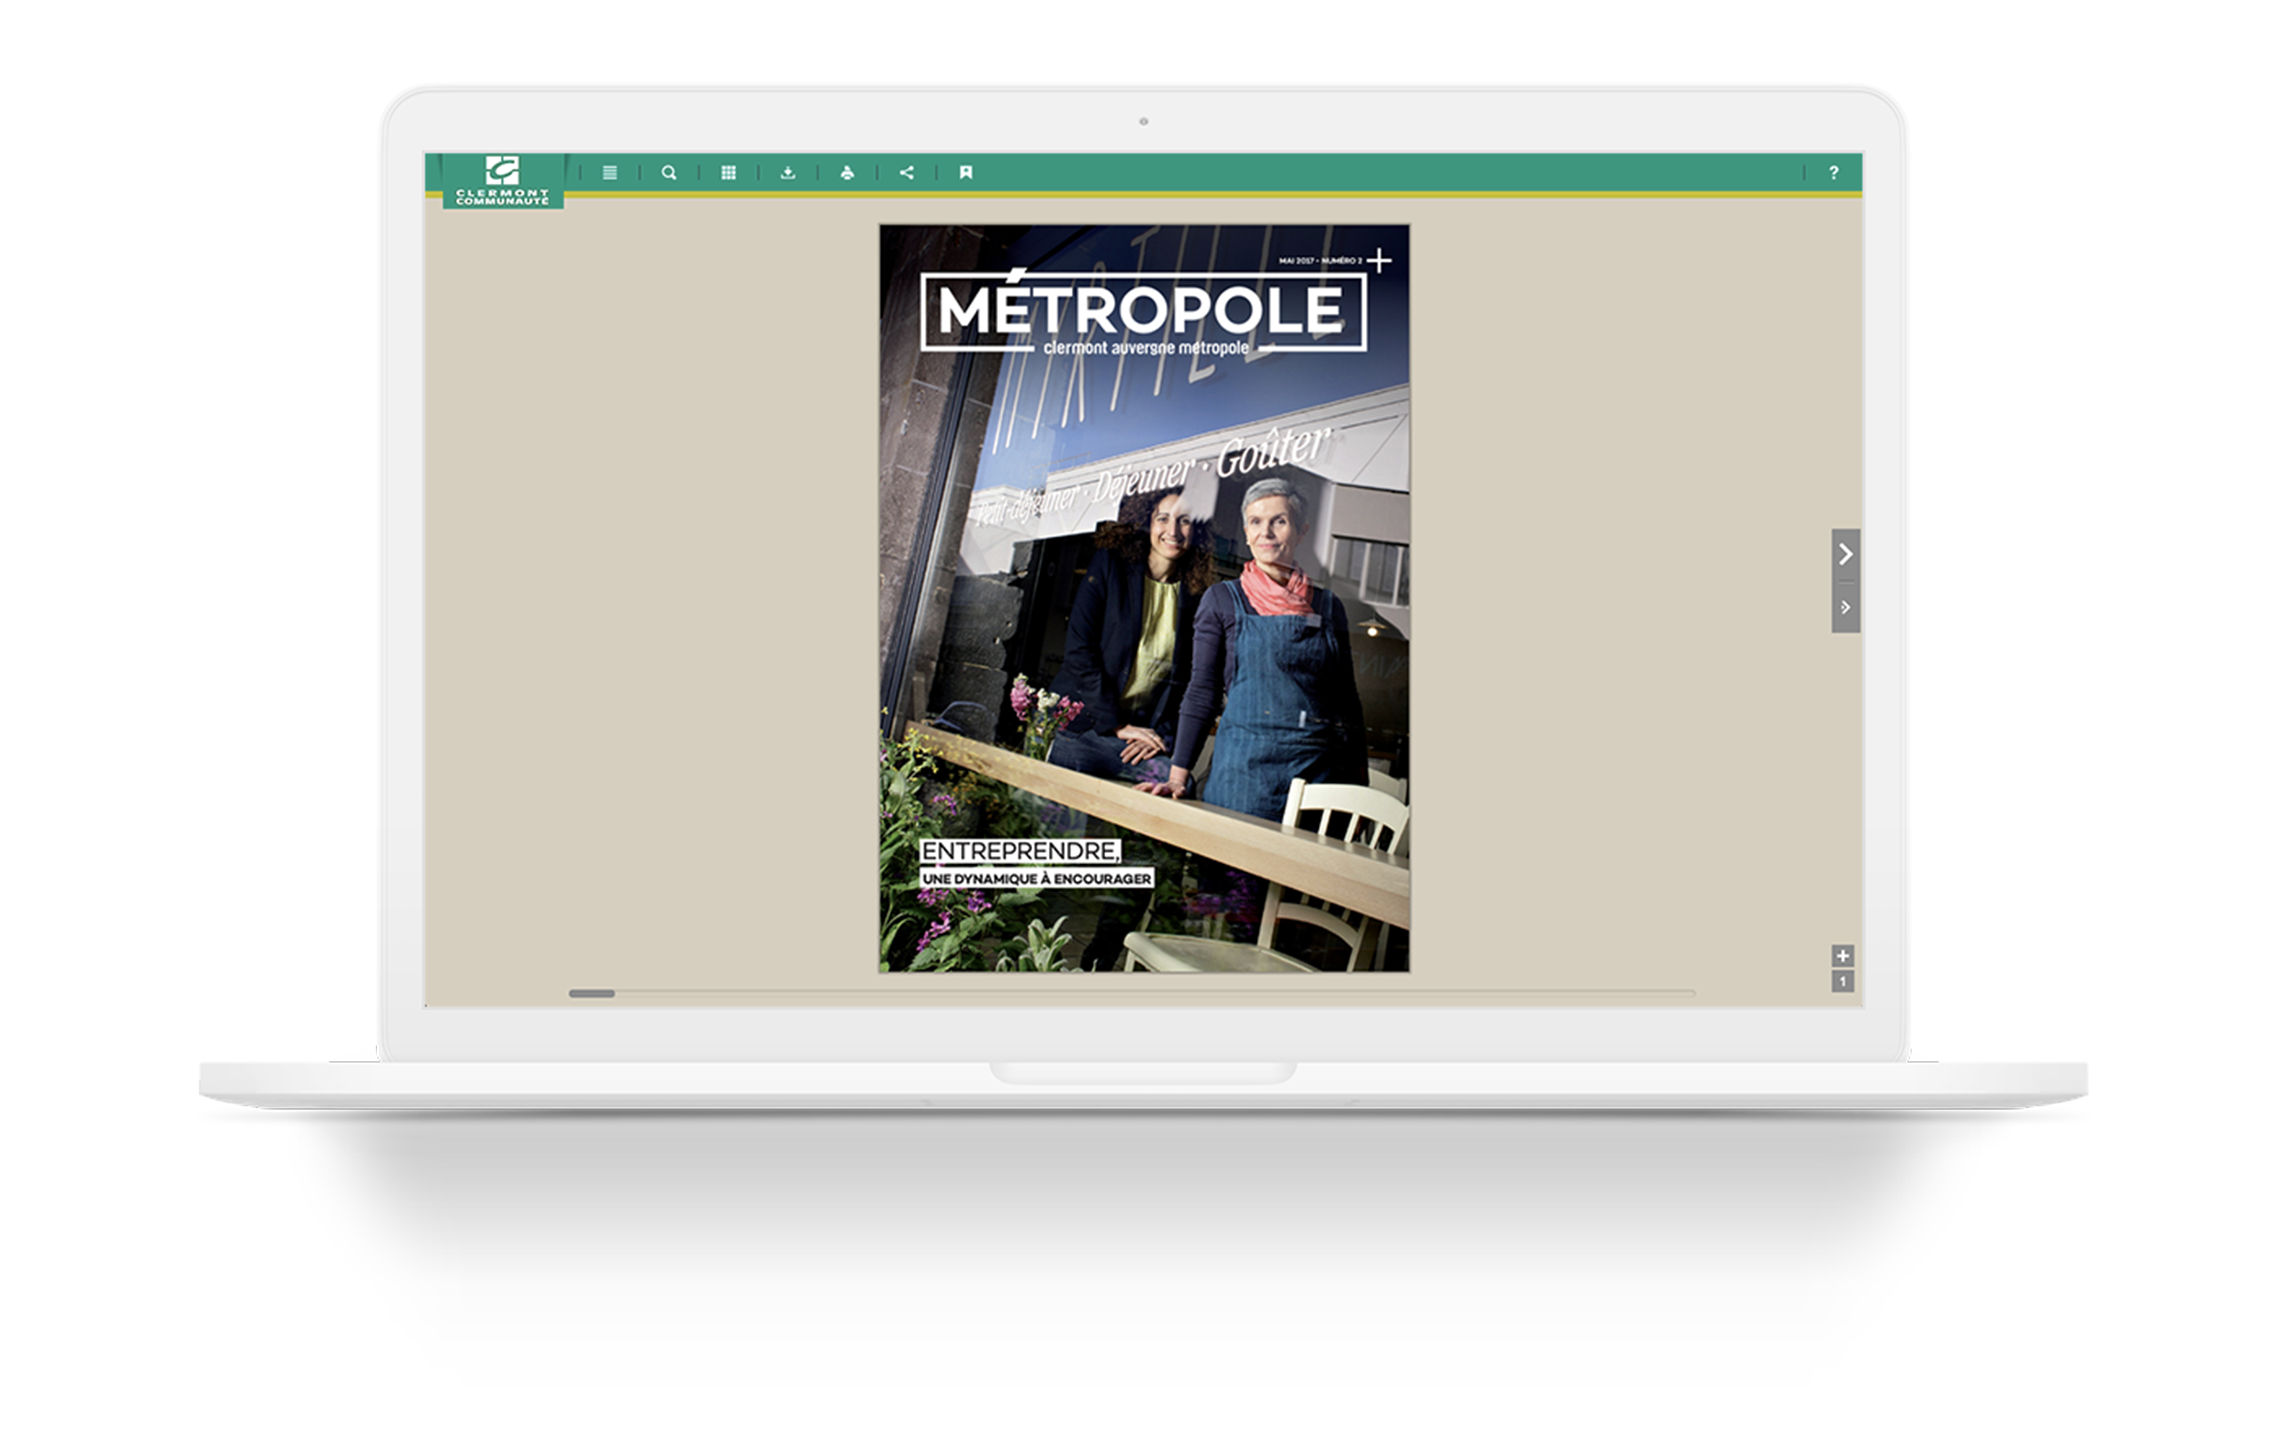Download the publication via download icon
The image size is (2288, 1436).
tap(788, 173)
